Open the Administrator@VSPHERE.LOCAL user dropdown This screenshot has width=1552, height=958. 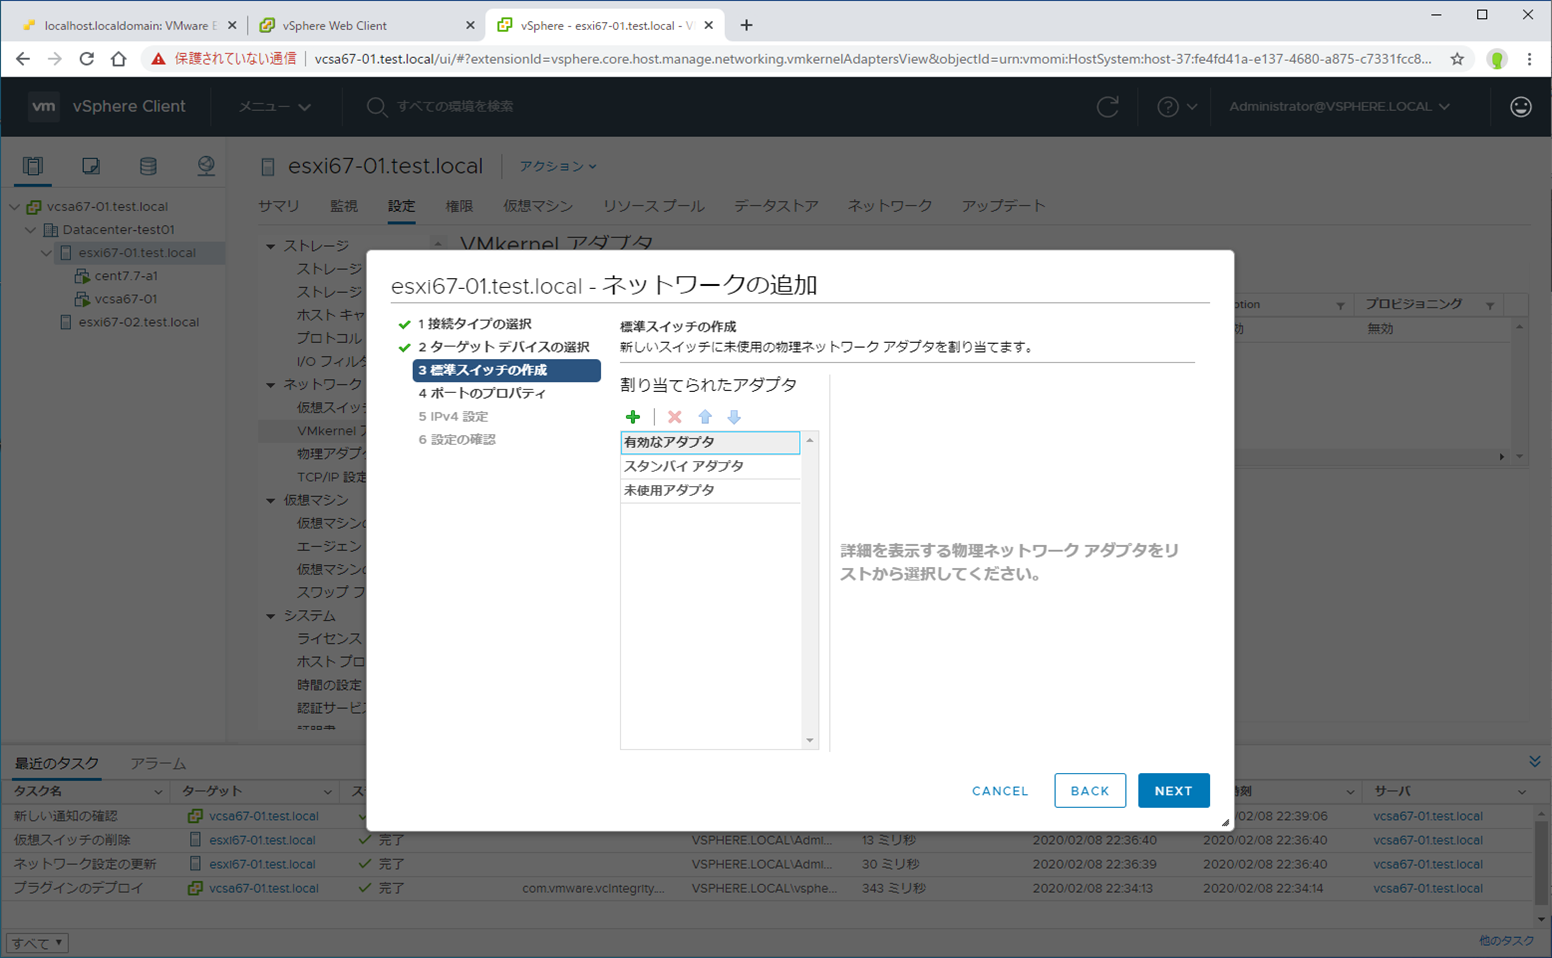coord(1339,106)
